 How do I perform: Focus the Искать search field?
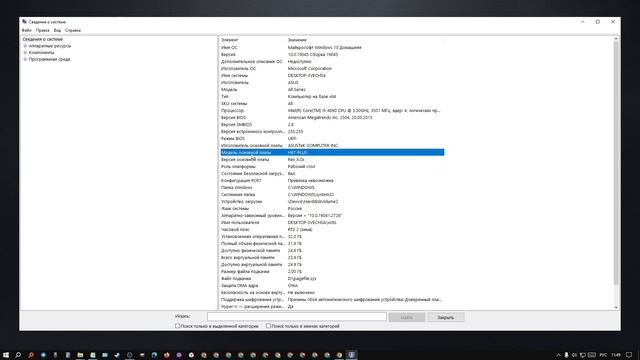[x=297, y=316]
